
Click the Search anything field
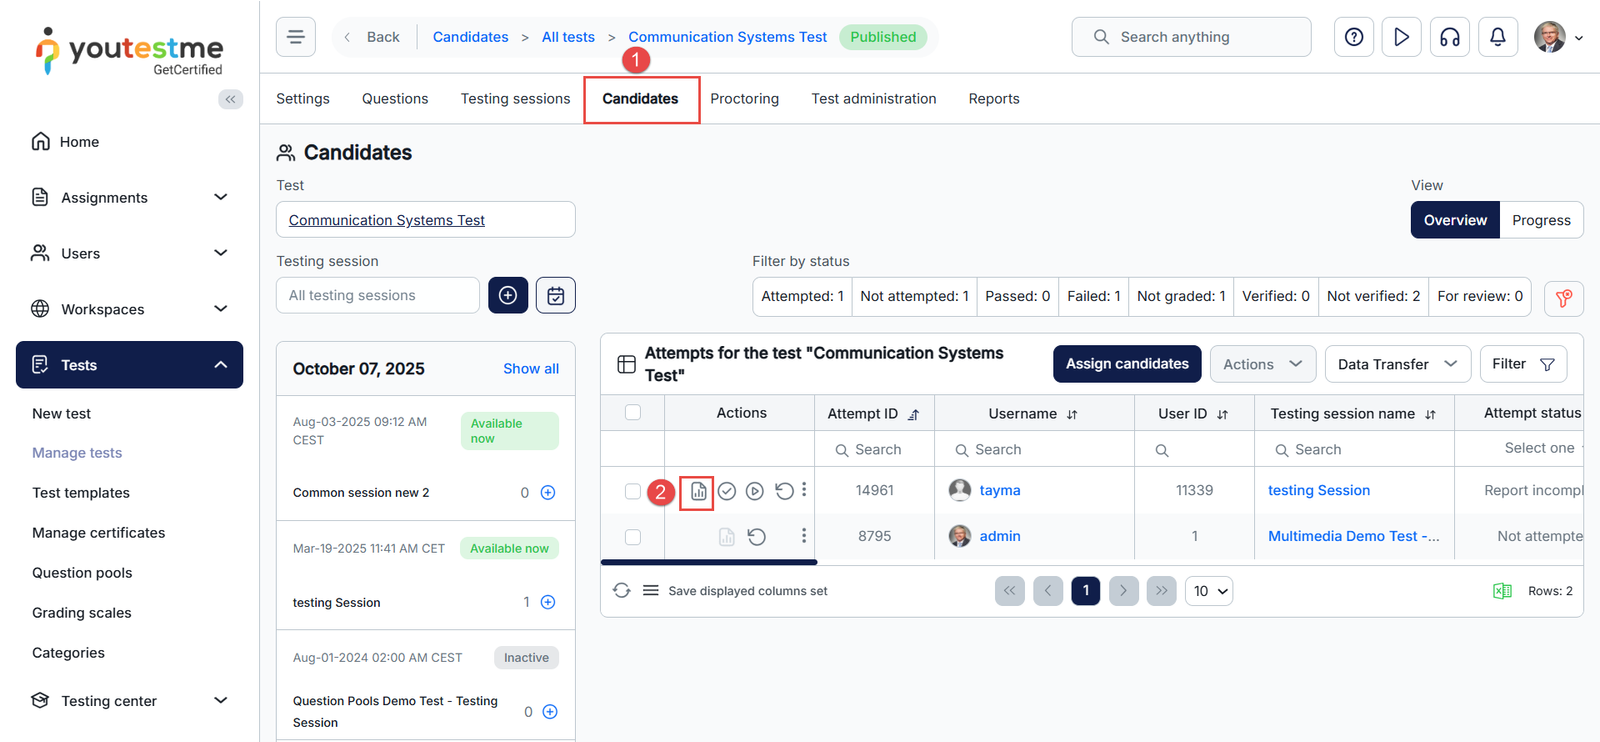click(x=1191, y=37)
